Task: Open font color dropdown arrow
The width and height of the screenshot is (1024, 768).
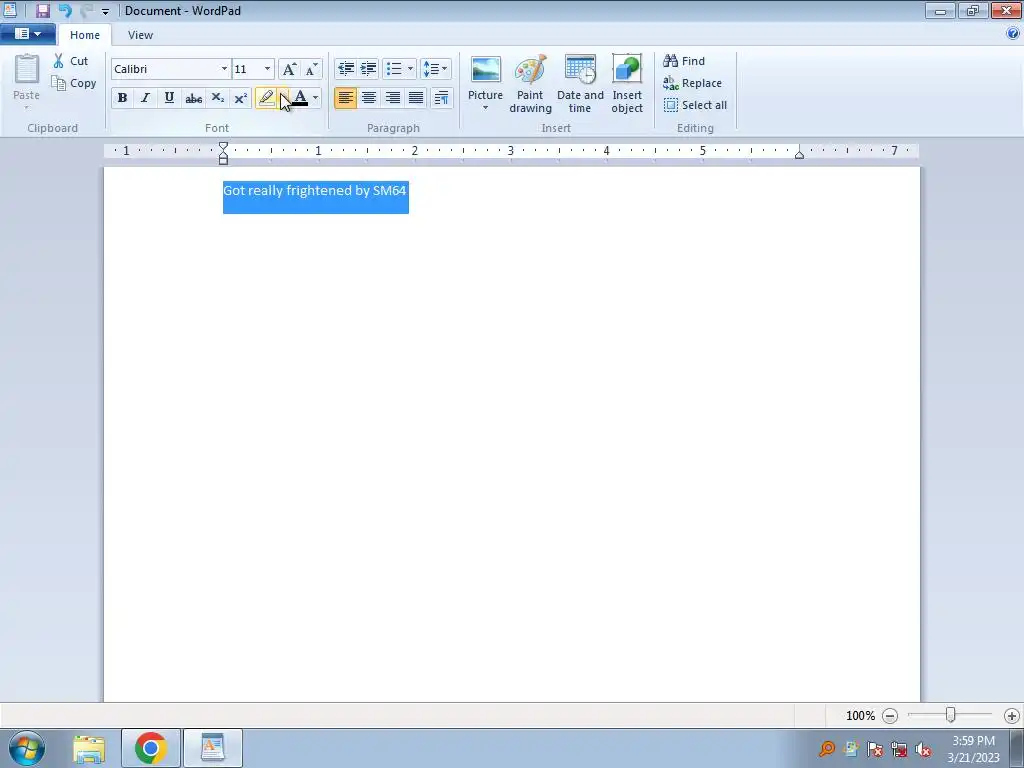Action: tap(315, 98)
